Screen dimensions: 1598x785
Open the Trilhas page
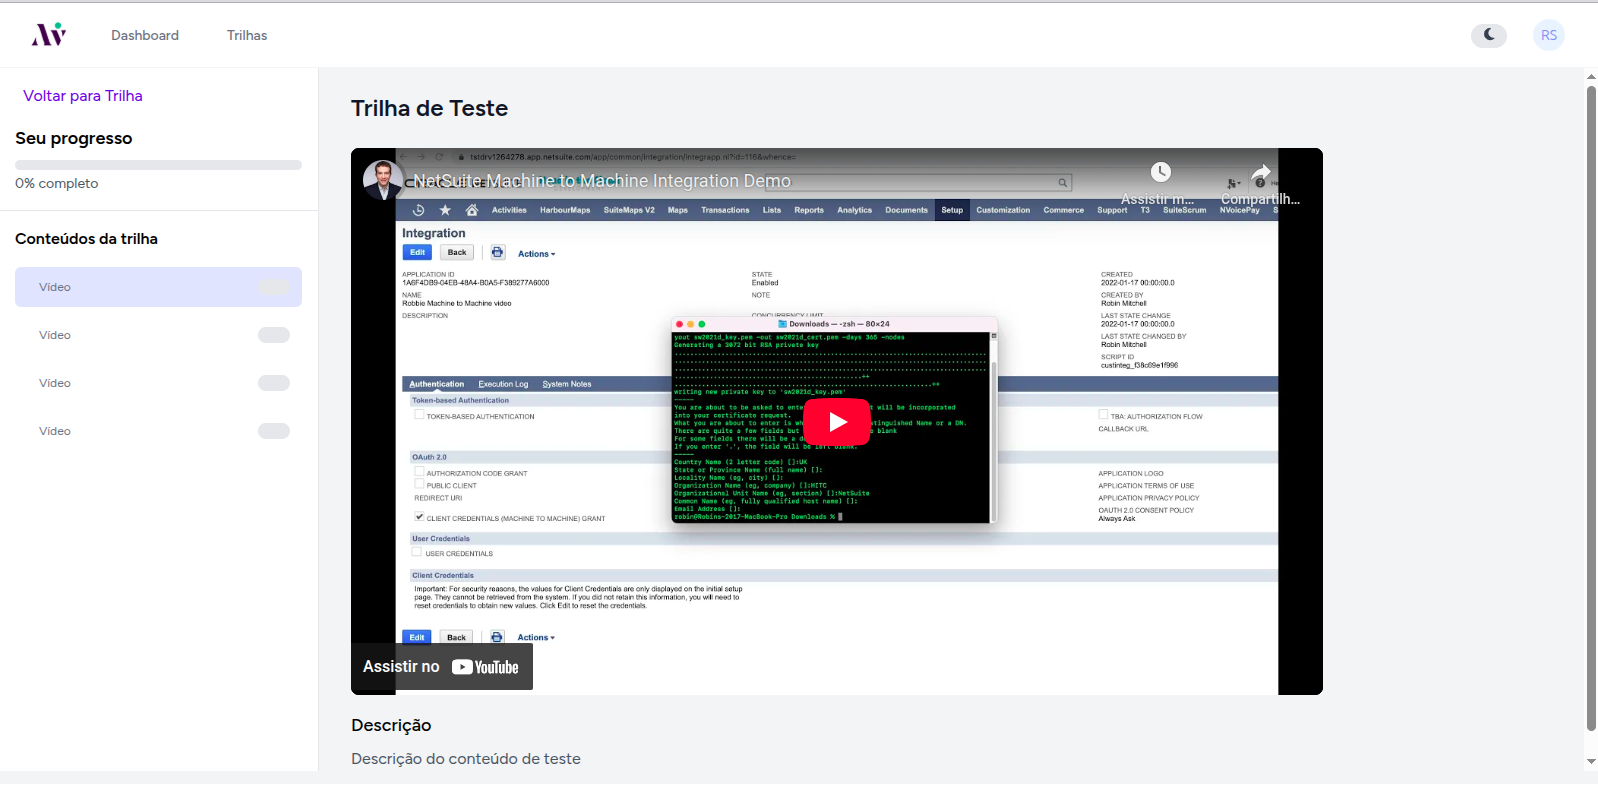(x=247, y=35)
